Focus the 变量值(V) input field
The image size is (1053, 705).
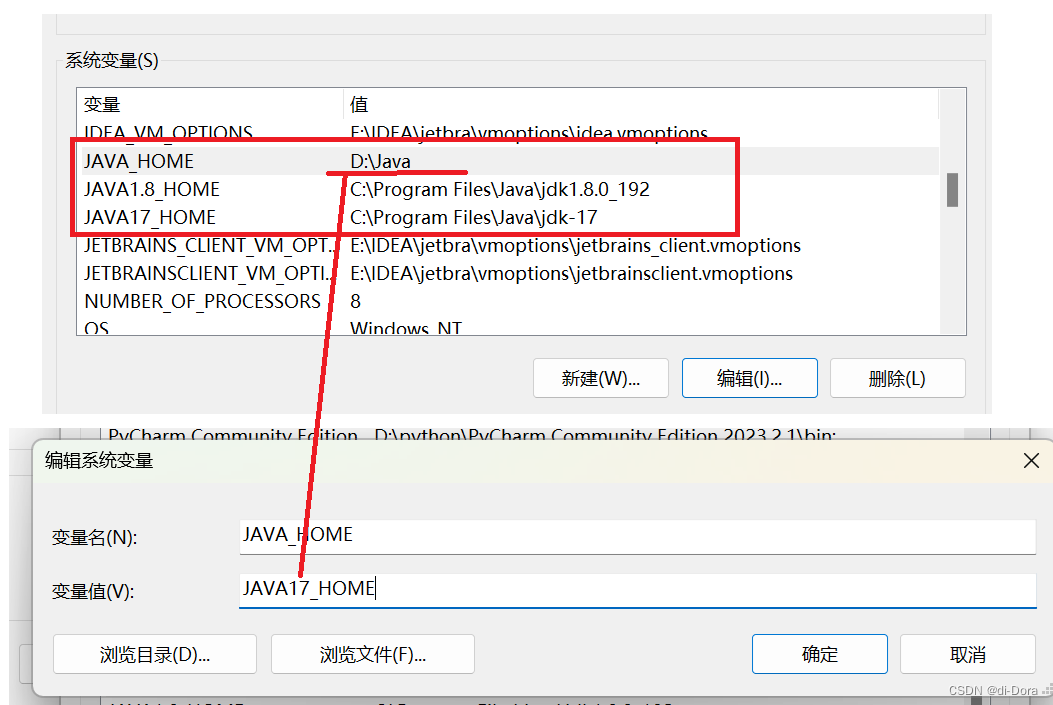coord(637,590)
